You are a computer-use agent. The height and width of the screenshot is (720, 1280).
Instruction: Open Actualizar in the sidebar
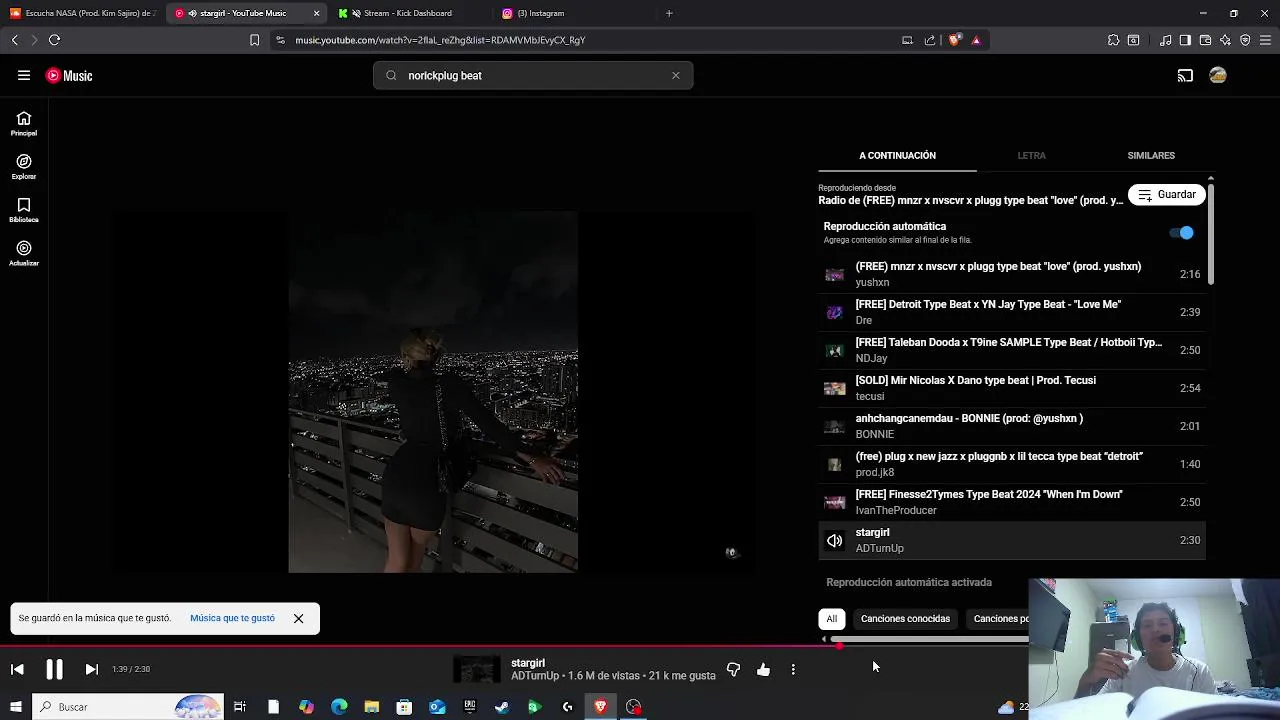click(24, 254)
